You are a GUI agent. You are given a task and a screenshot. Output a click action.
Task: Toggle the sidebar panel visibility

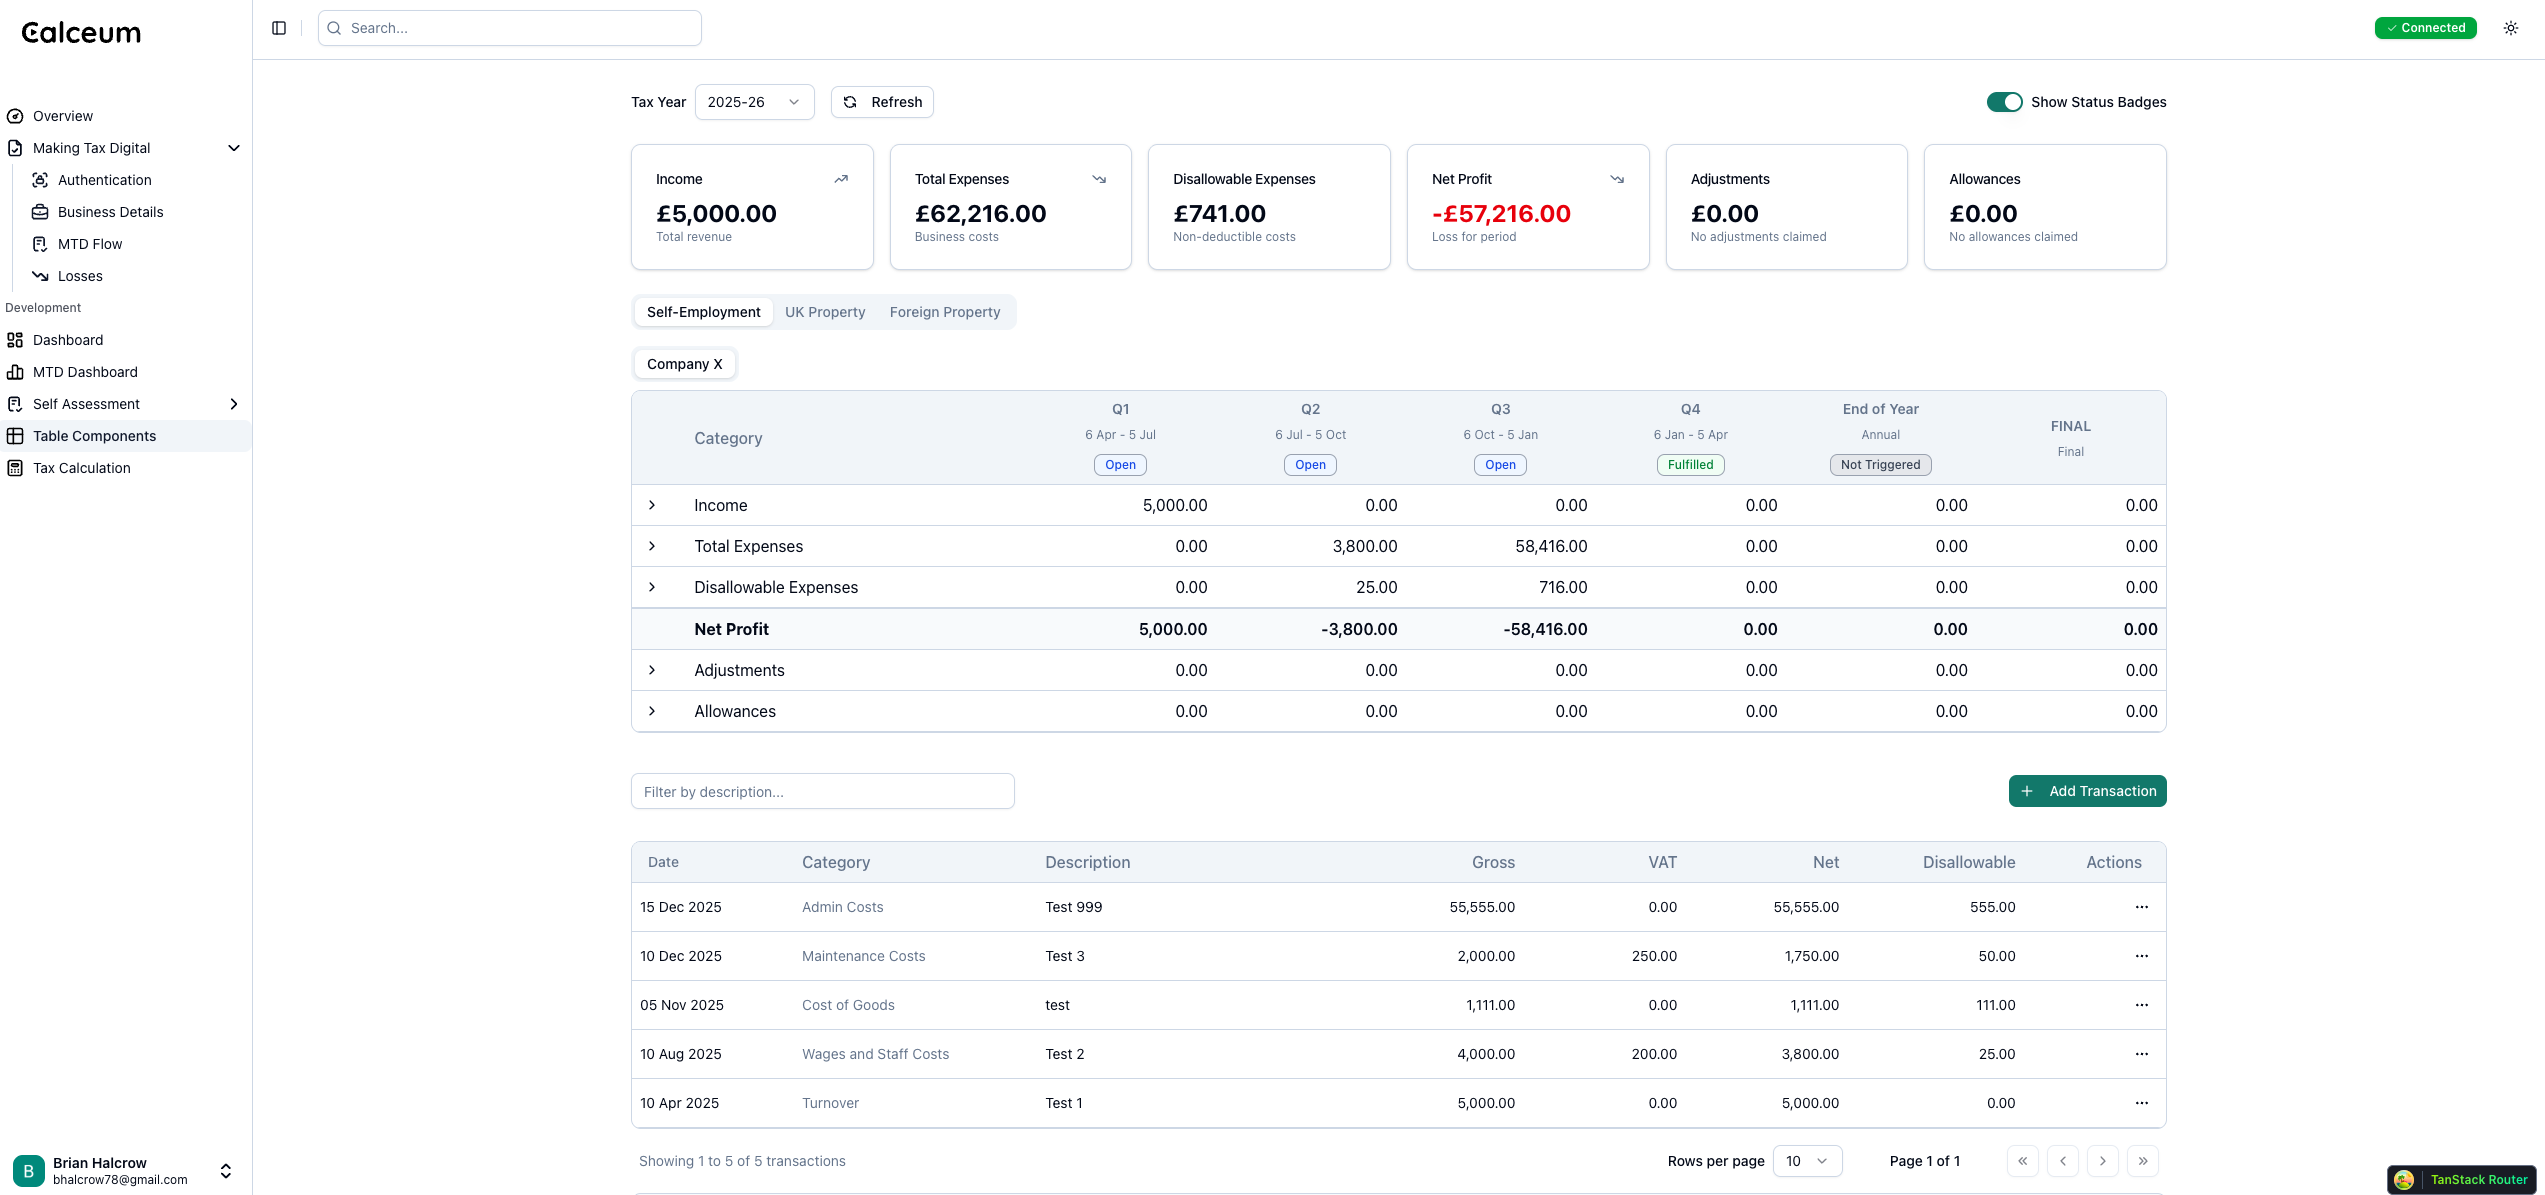[278, 28]
